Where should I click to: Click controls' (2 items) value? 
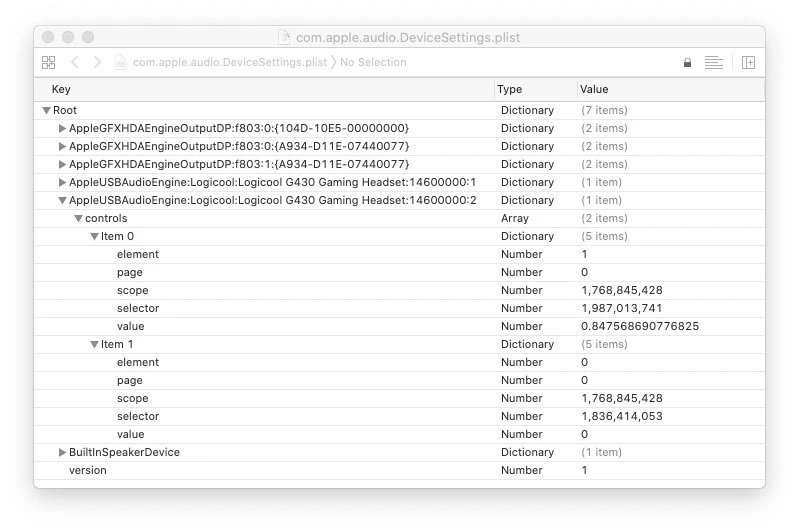click(x=604, y=218)
